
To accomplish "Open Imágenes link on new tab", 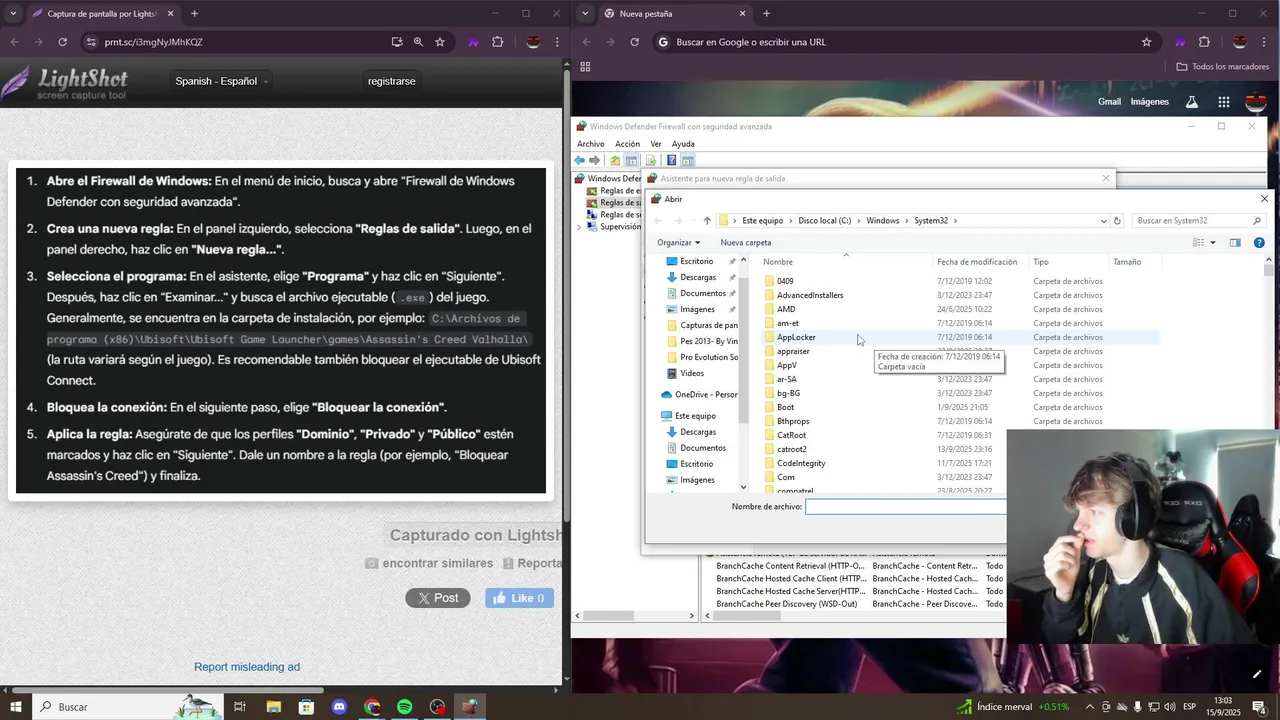I will click(1149, 102).
